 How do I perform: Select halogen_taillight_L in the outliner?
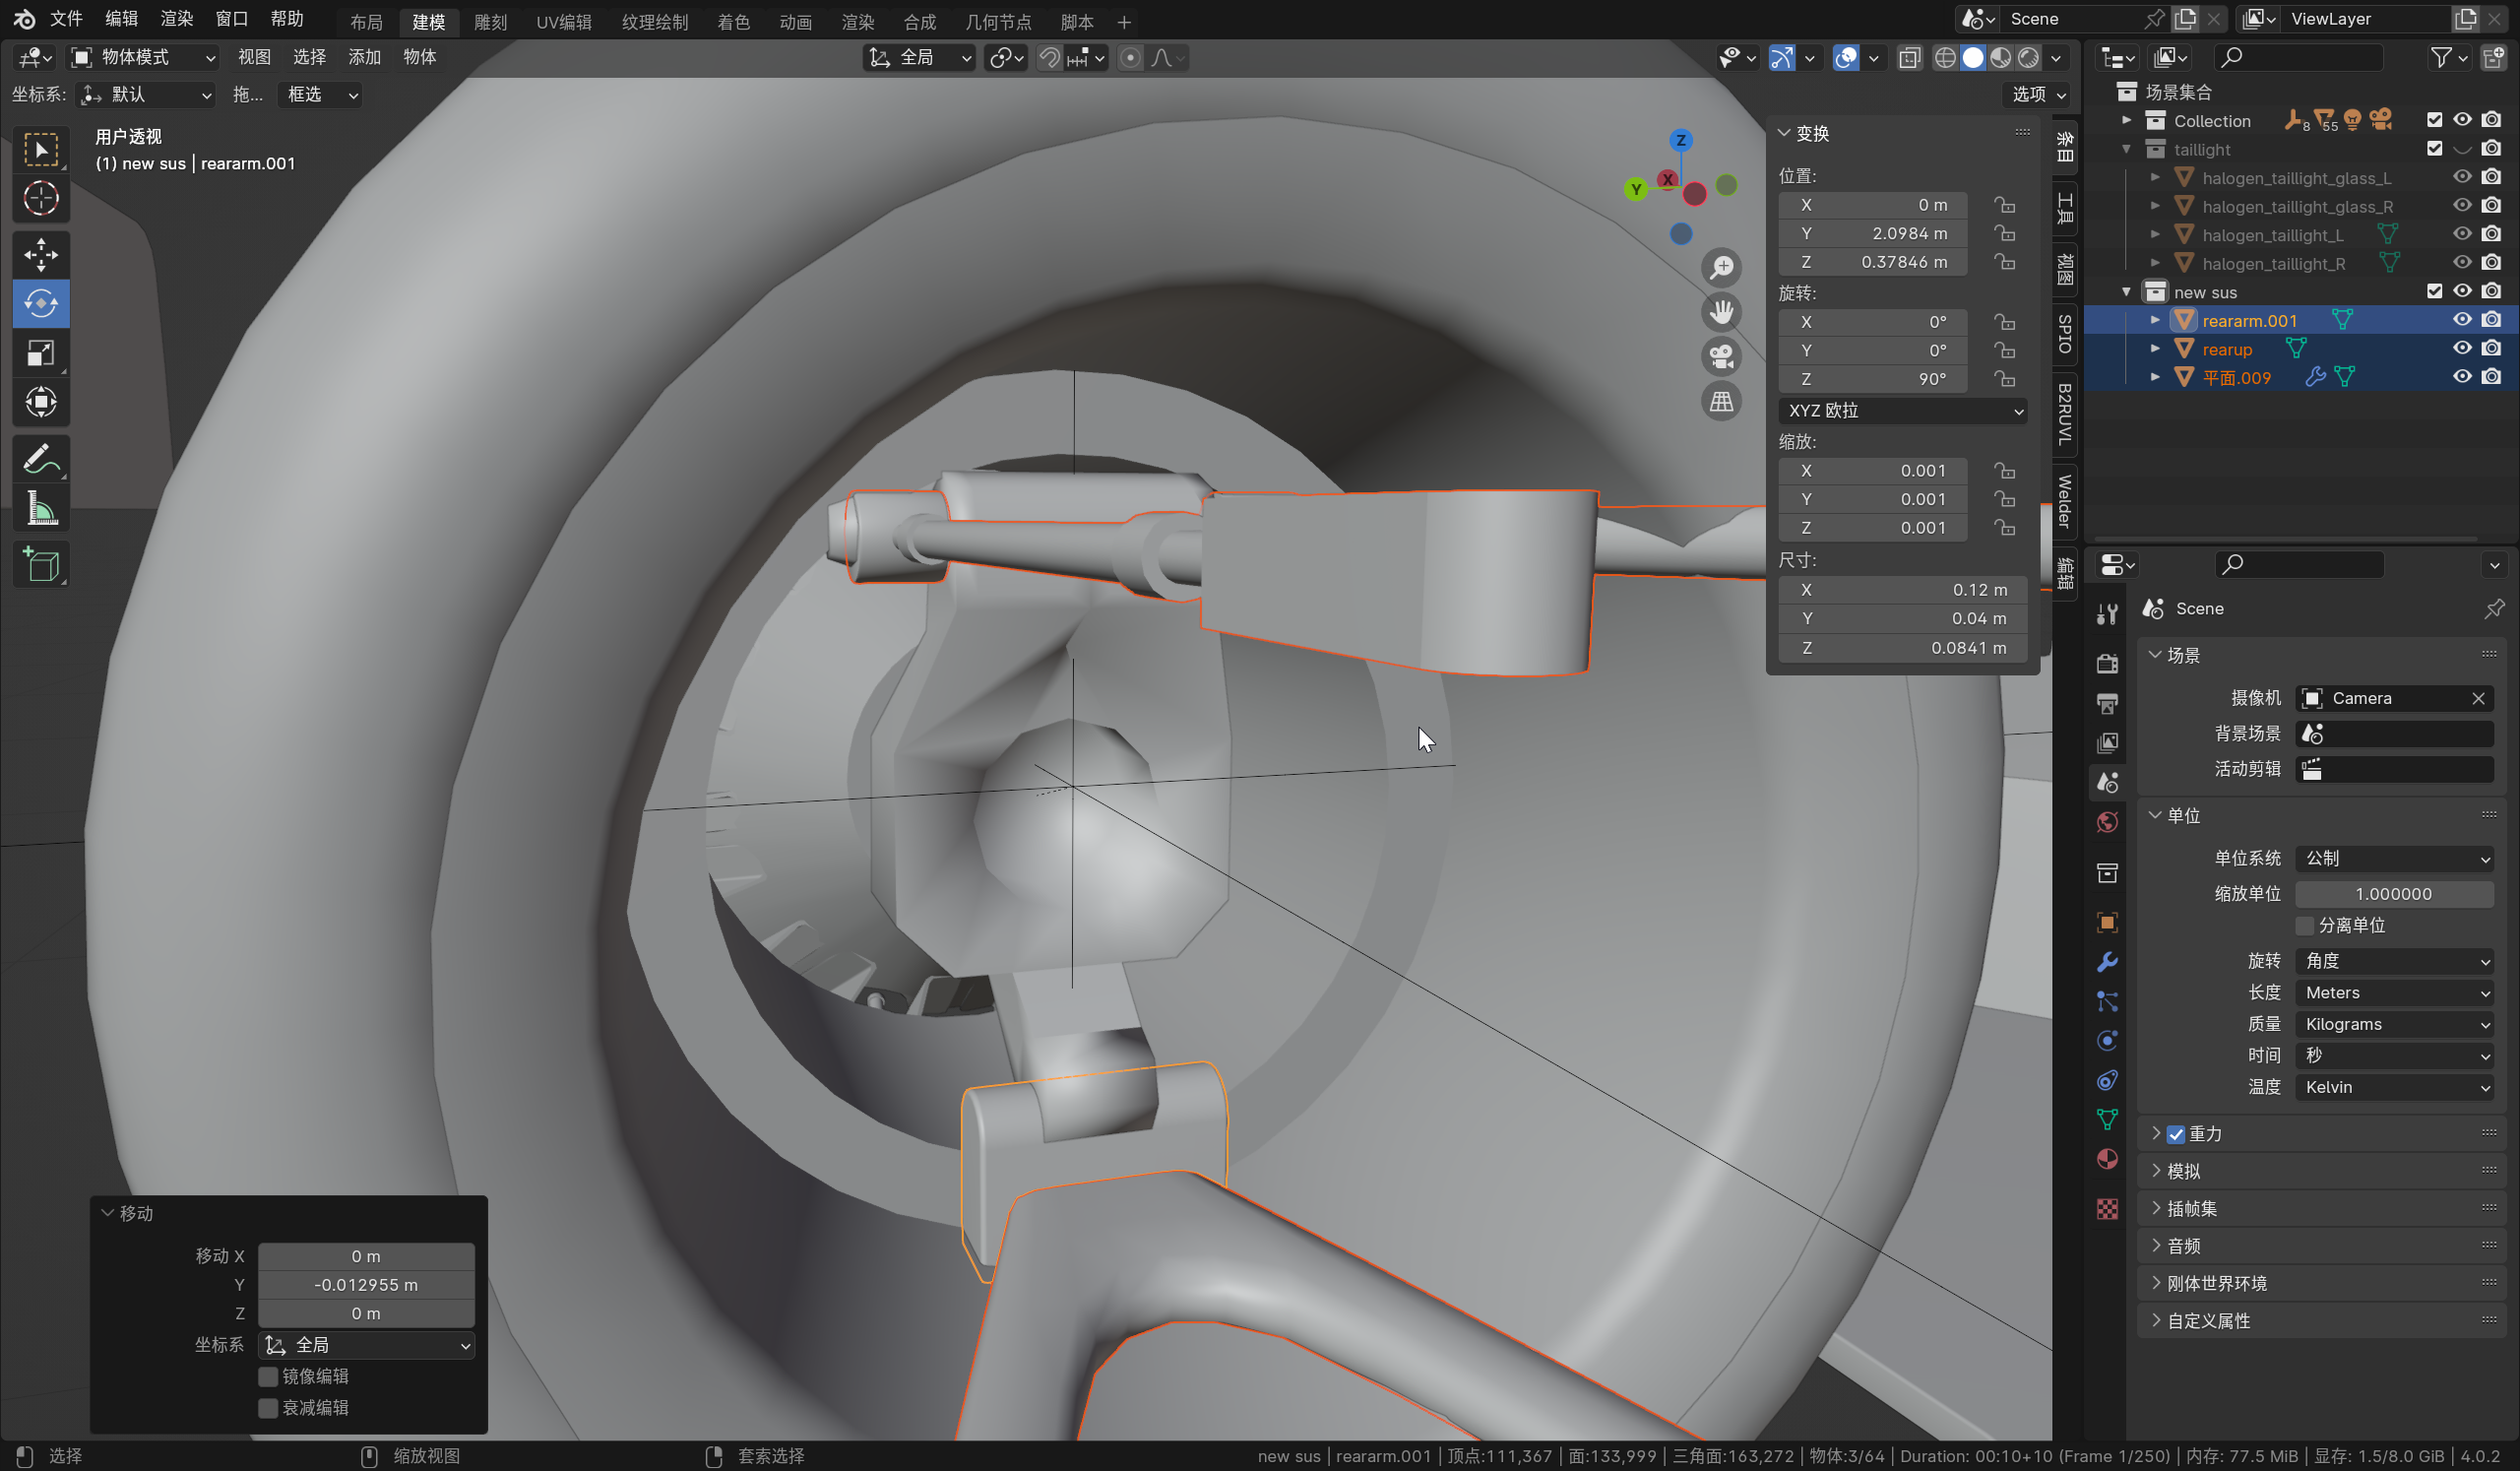tap(2272, 235)
